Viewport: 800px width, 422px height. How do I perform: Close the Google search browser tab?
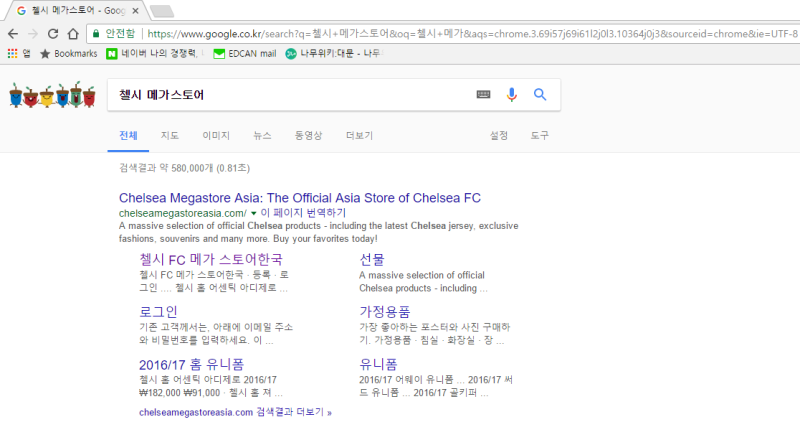coord(135,11)
